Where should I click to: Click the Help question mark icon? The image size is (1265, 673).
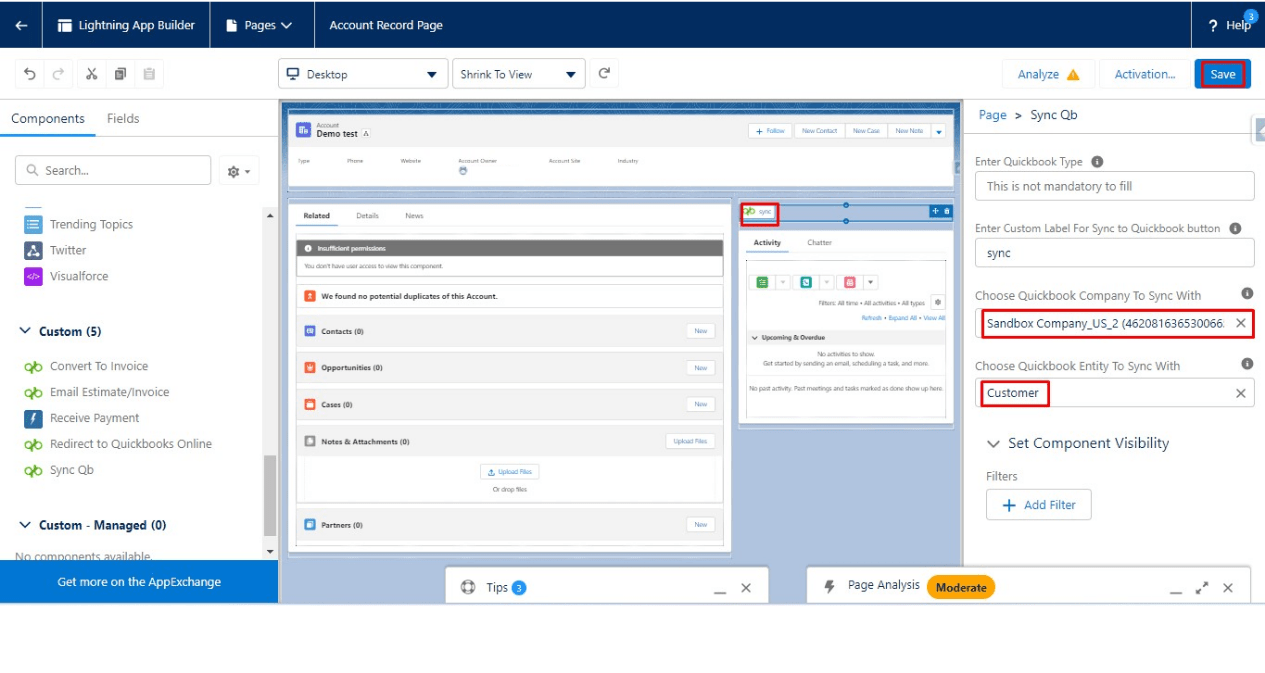(x=1213, y=26)
